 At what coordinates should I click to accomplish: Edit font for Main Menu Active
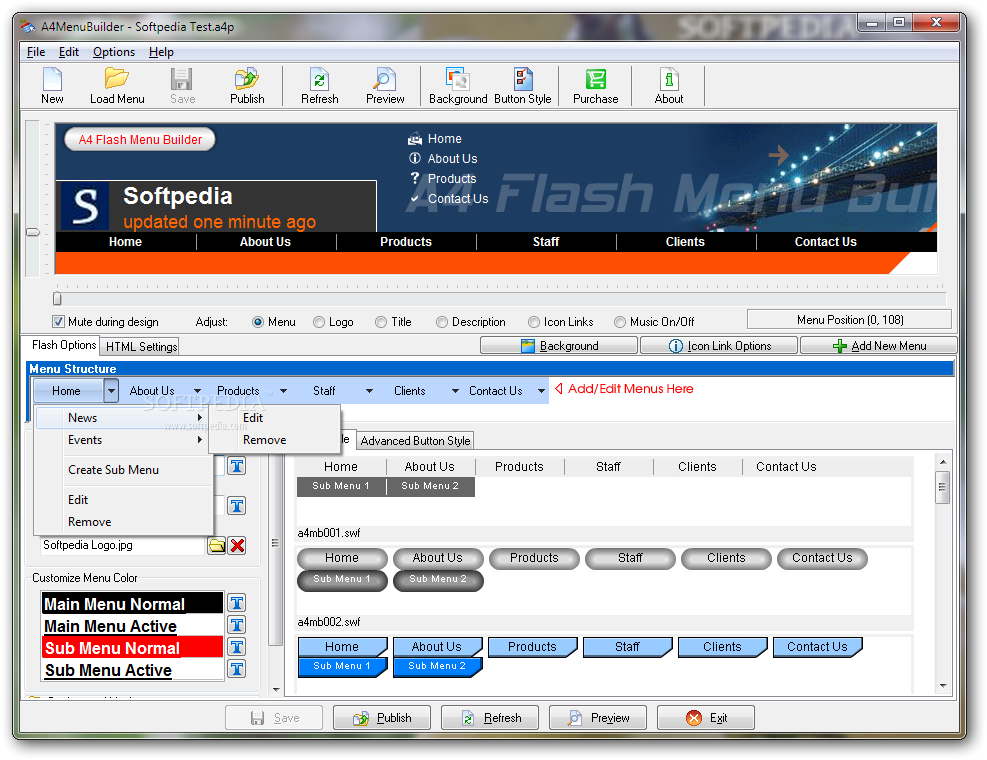coord(237,625)
